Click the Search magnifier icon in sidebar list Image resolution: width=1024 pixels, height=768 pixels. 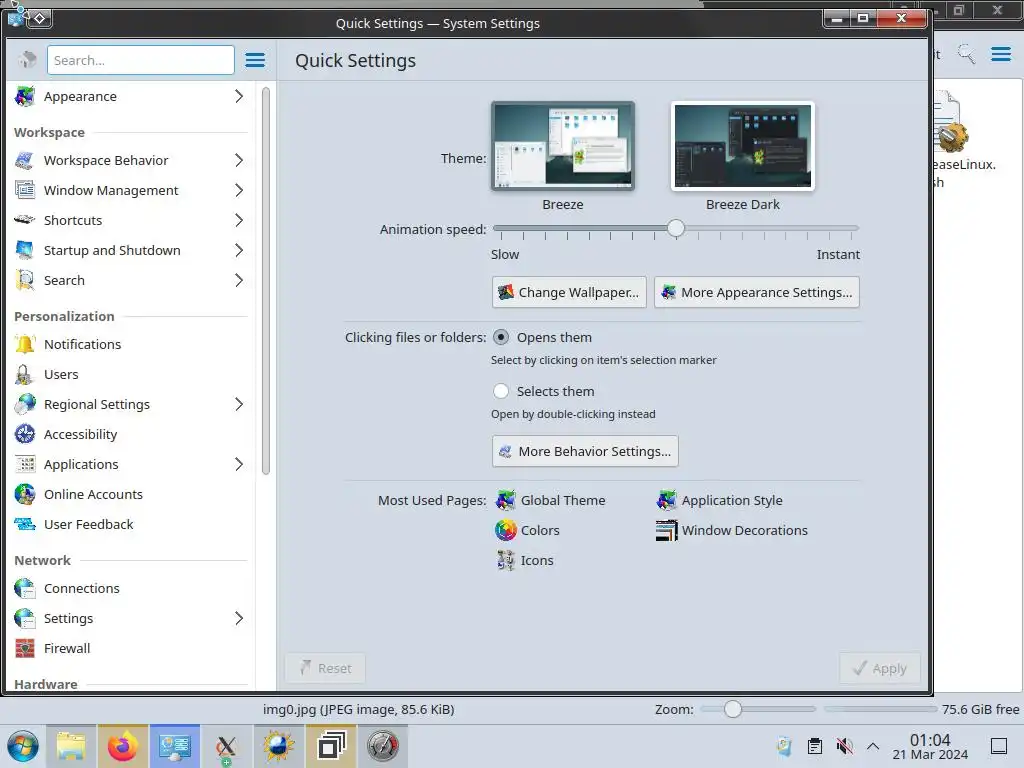(25, 280)
